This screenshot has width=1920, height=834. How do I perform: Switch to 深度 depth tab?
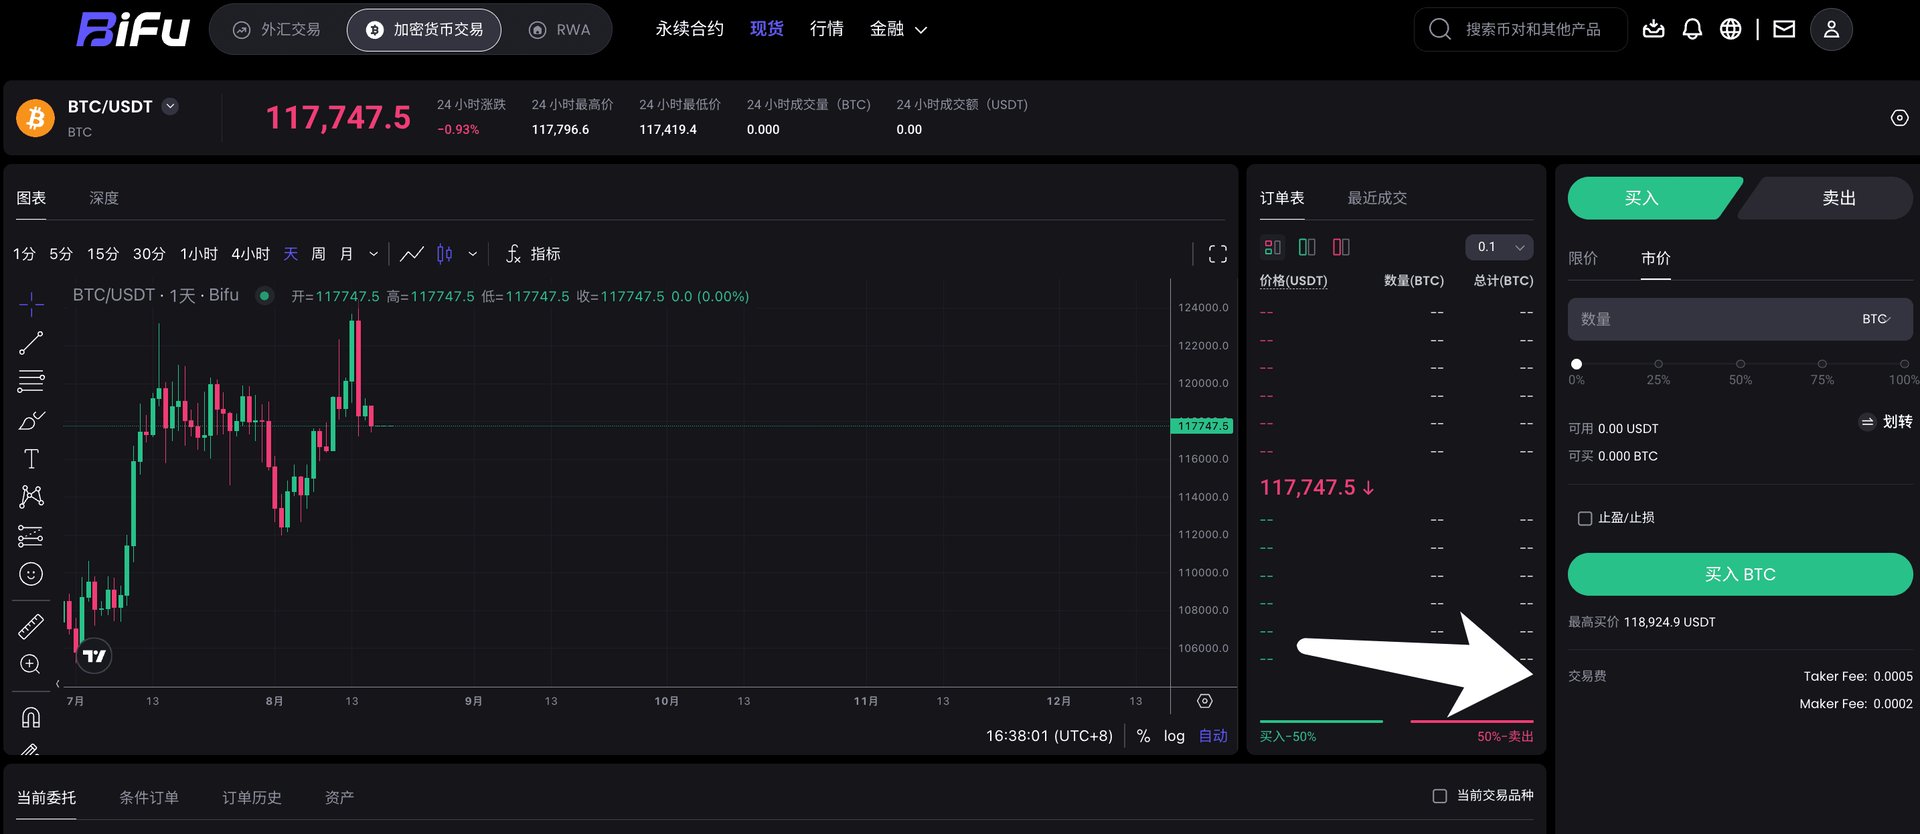pyautogui.click(x=104, y=198)
